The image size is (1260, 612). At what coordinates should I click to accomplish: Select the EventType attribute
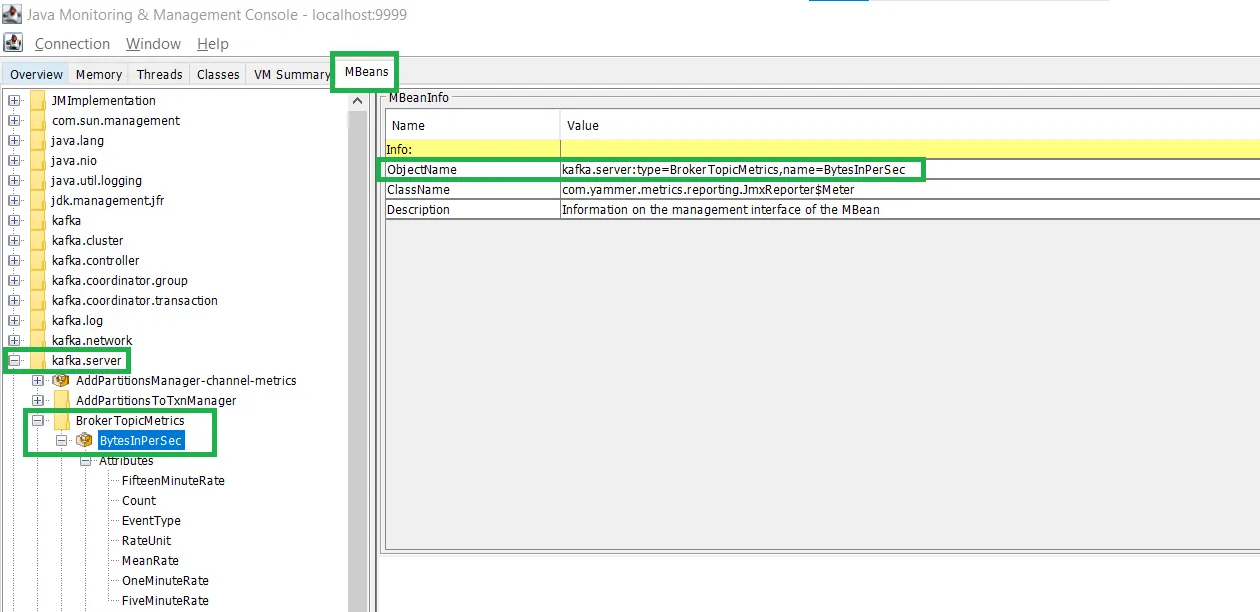click(x=151, y=521)
